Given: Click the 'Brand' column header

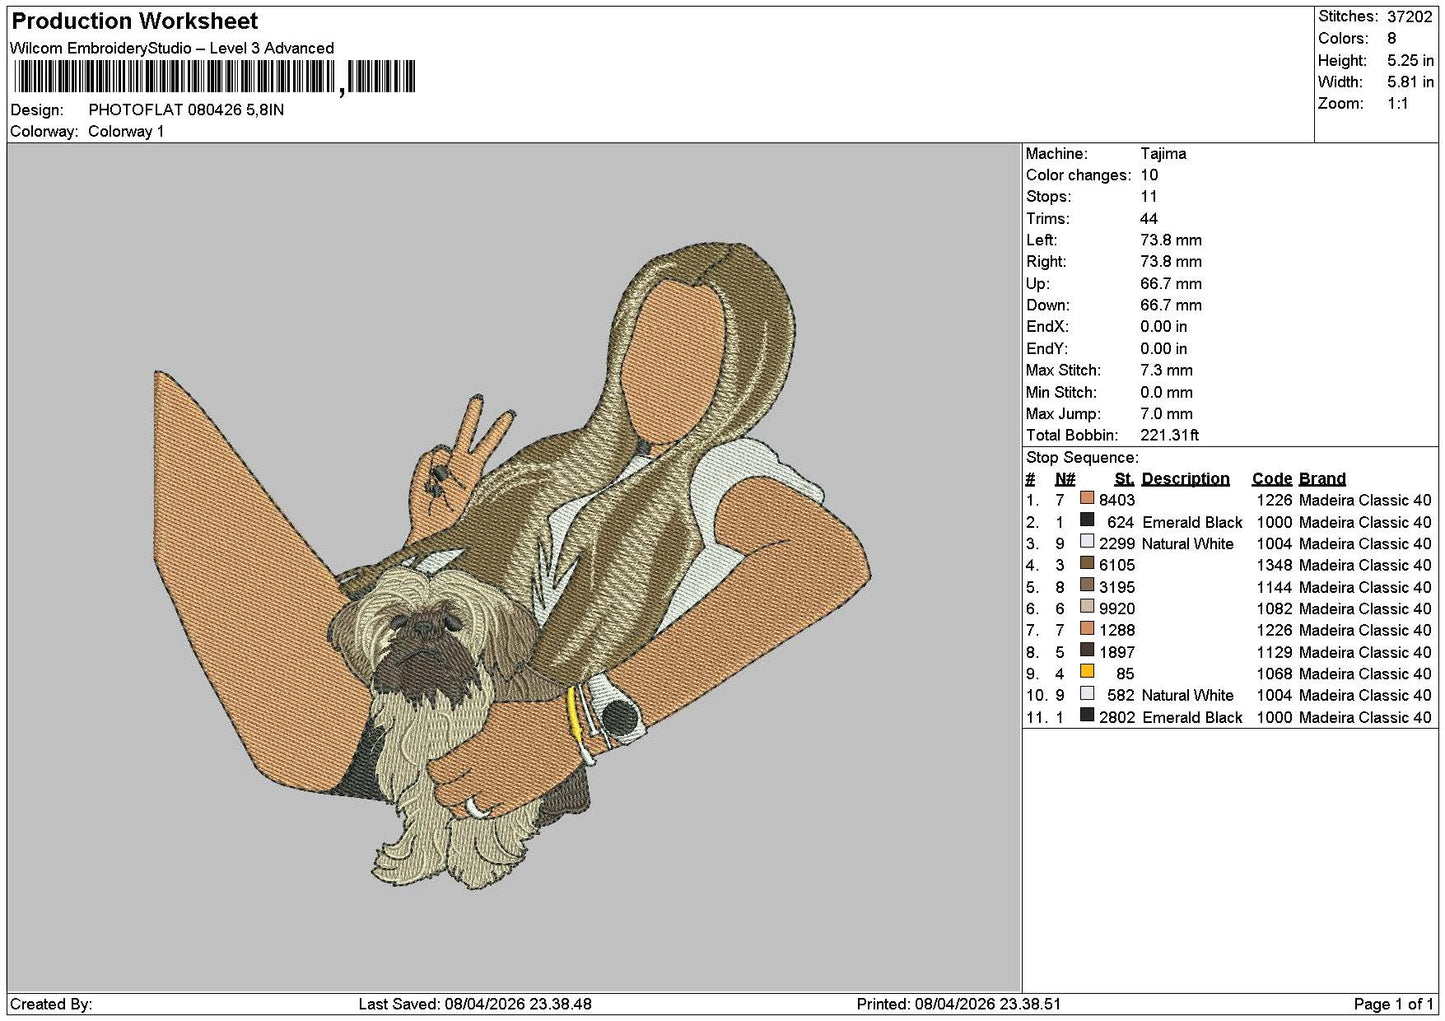Looking at the screenshot, I should [x=1322, y=479].
